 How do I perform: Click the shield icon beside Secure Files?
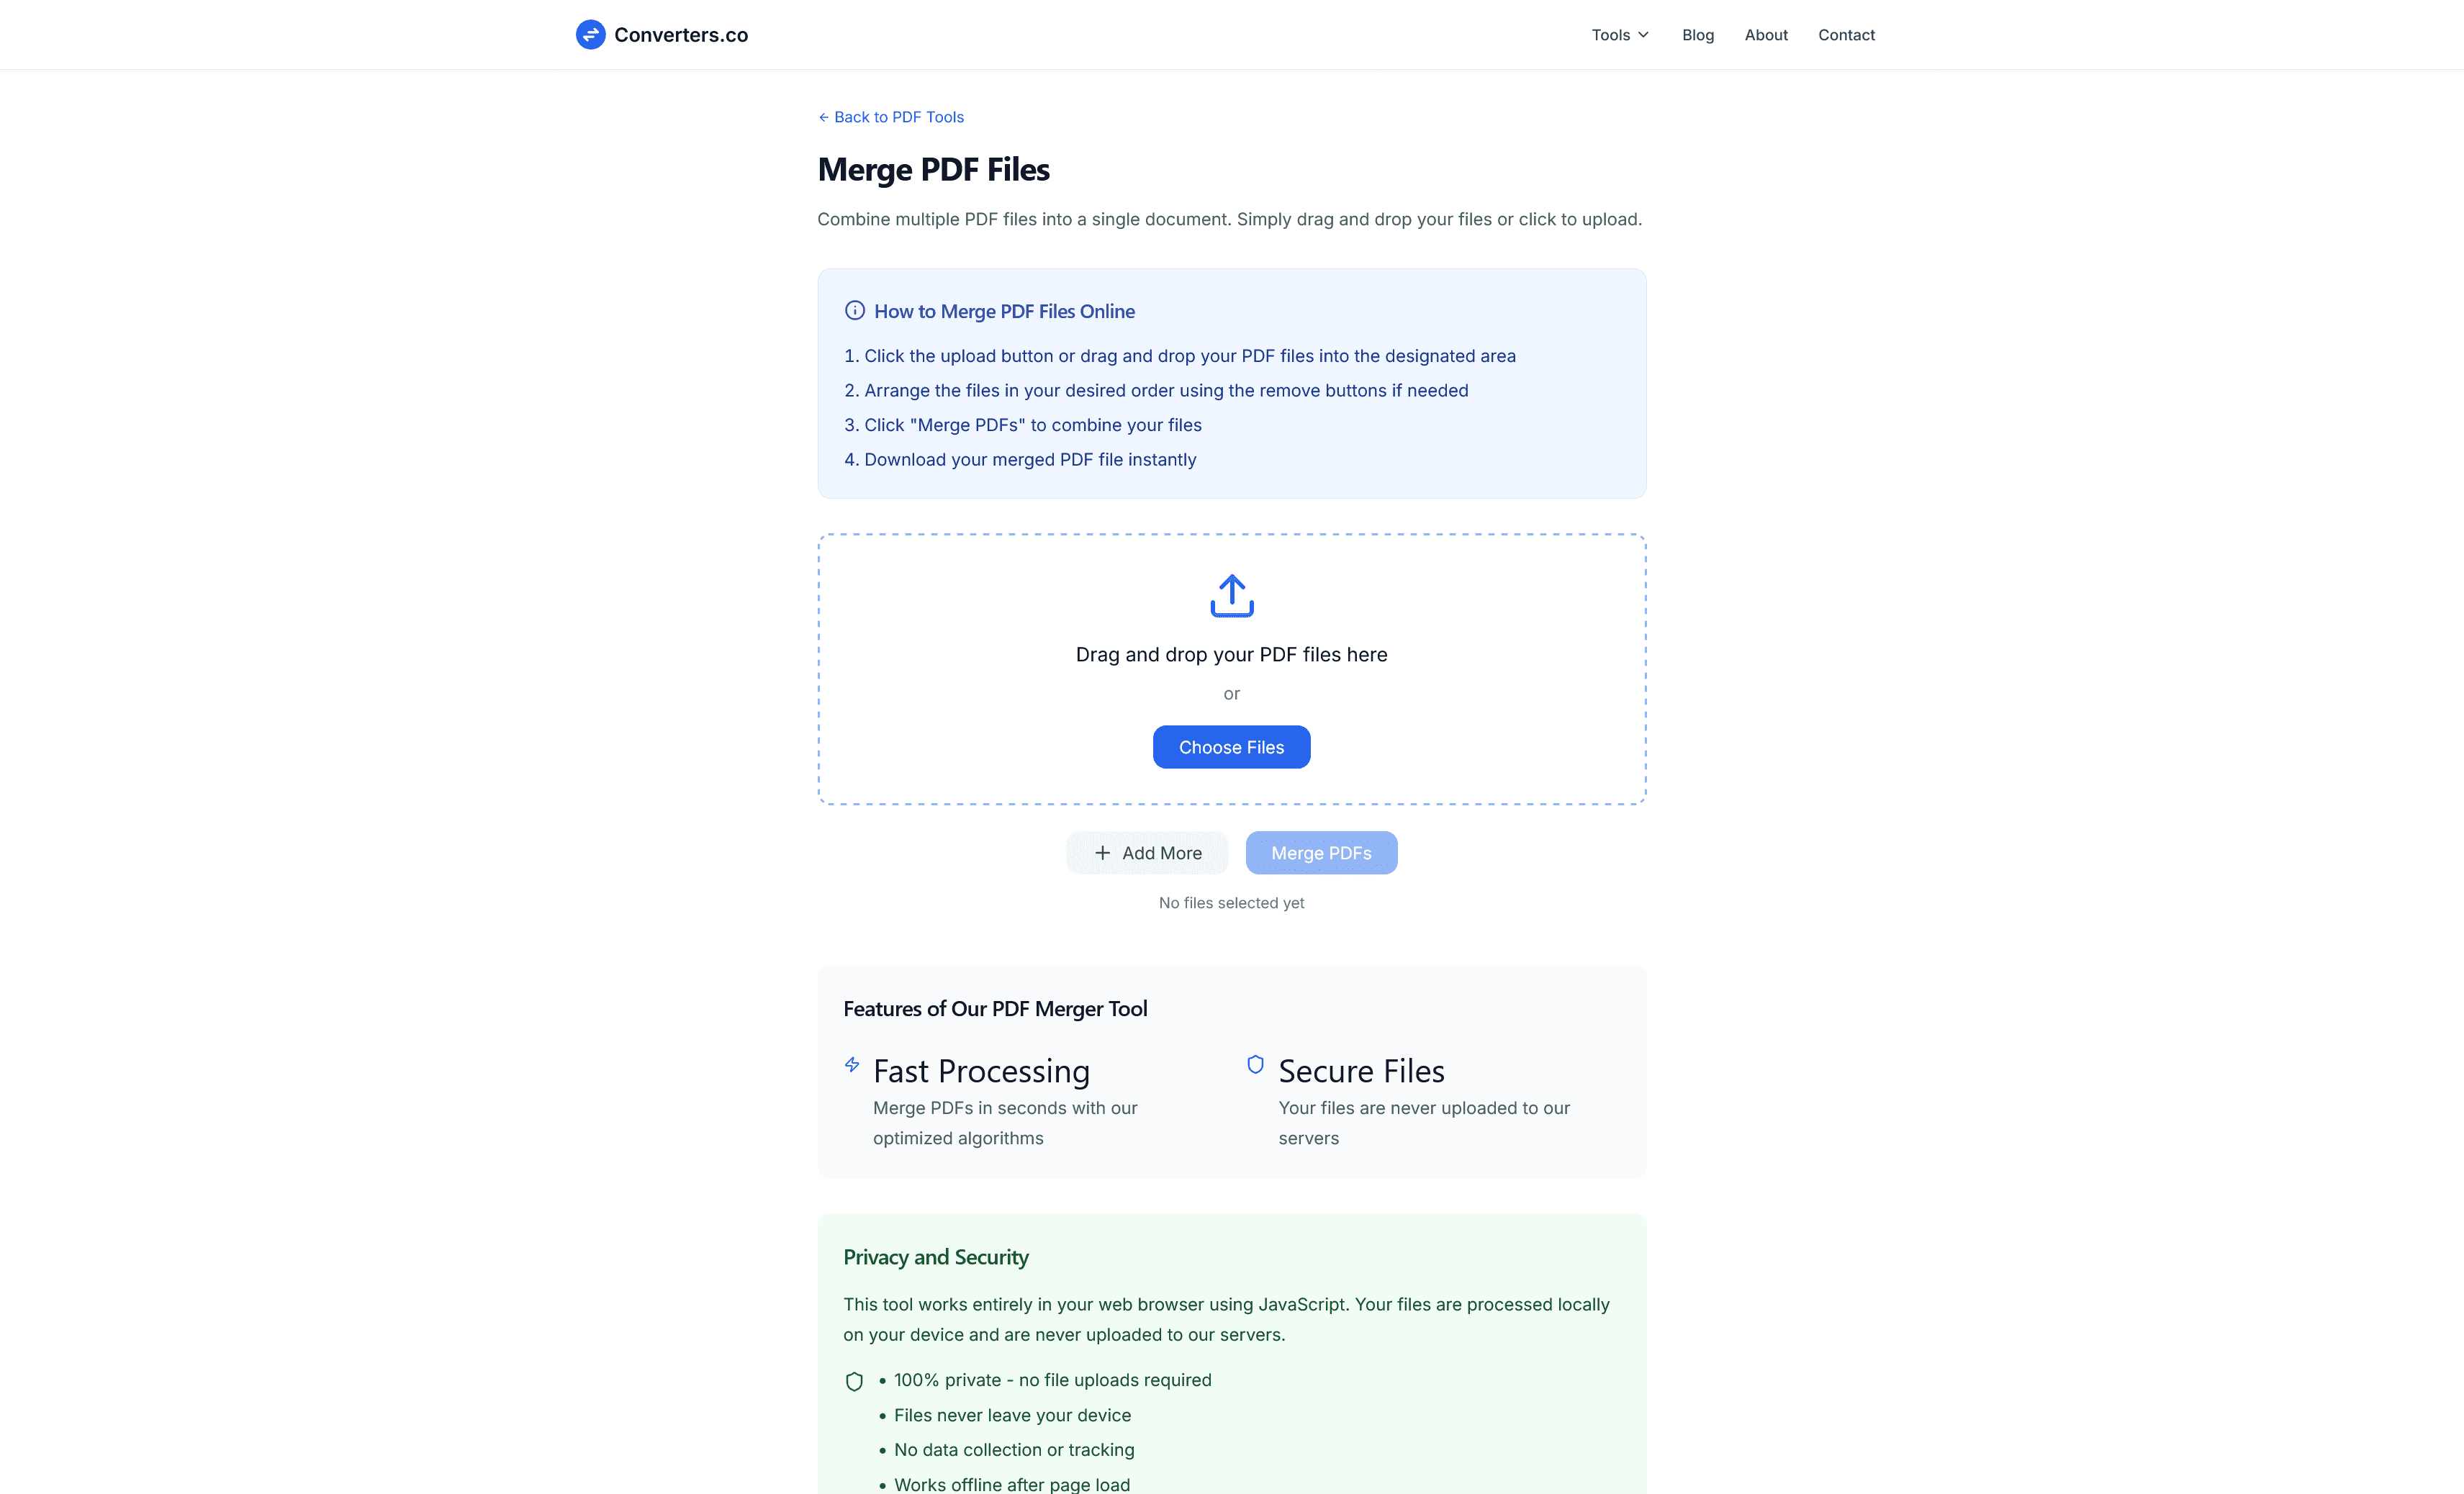tap(1255, 1064)
